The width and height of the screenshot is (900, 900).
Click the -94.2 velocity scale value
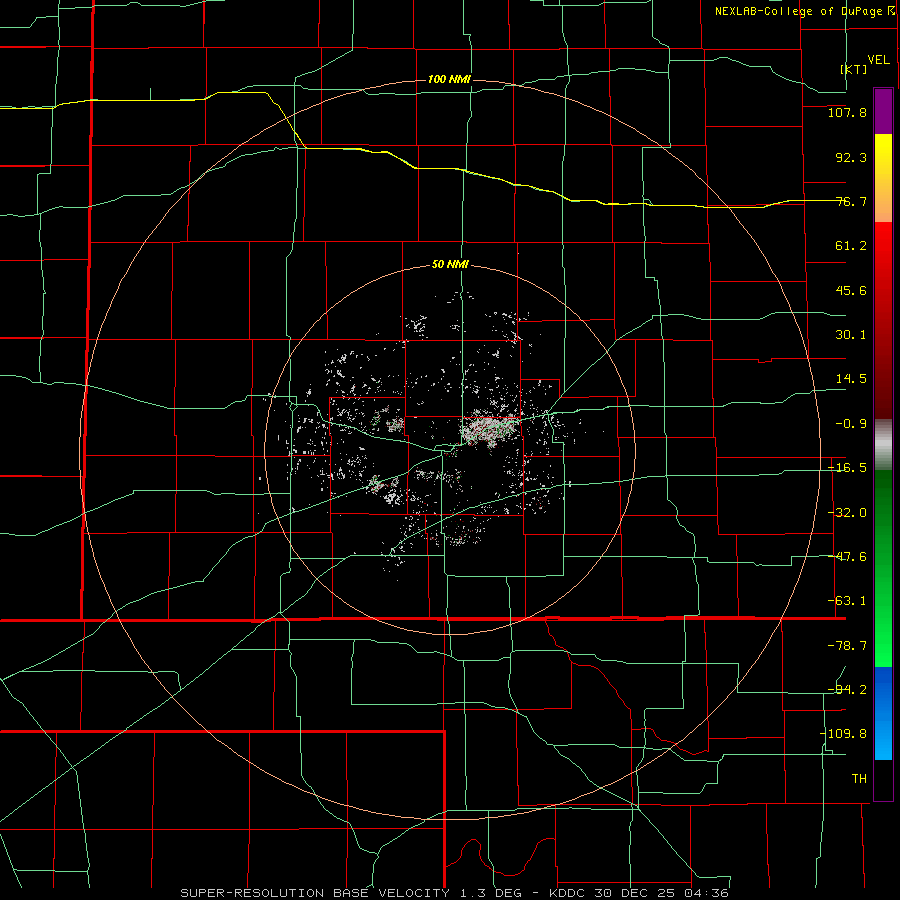click(847, 689)
